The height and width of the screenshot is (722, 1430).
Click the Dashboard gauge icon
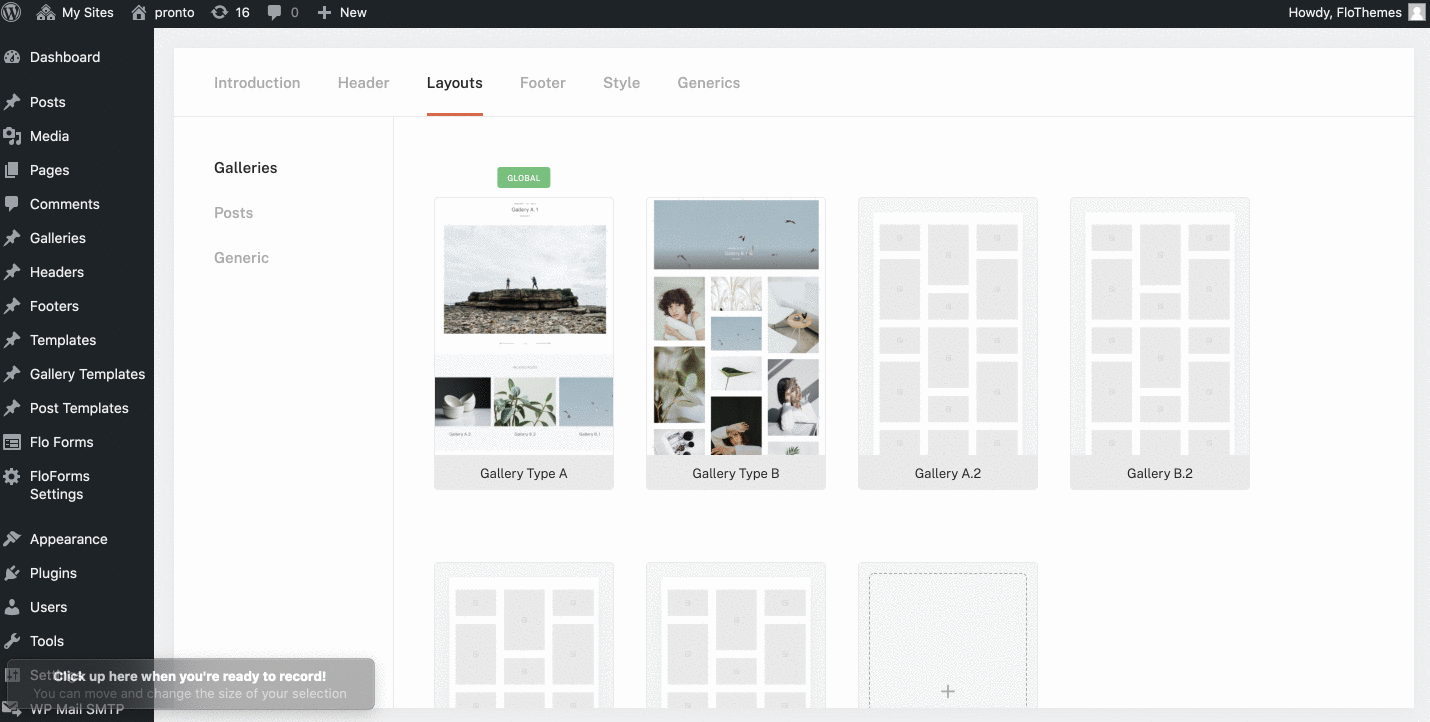tap(12, 57)
